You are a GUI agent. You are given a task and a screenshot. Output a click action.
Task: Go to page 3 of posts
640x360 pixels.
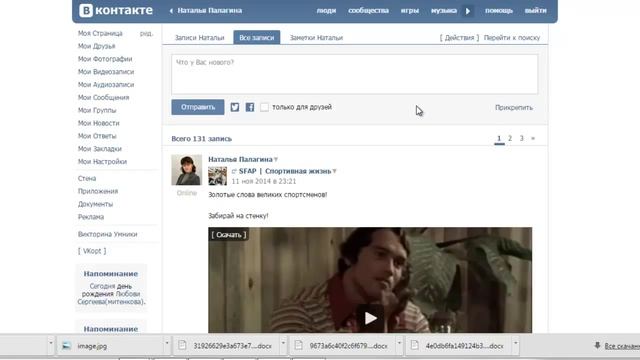tap(521, 138)
